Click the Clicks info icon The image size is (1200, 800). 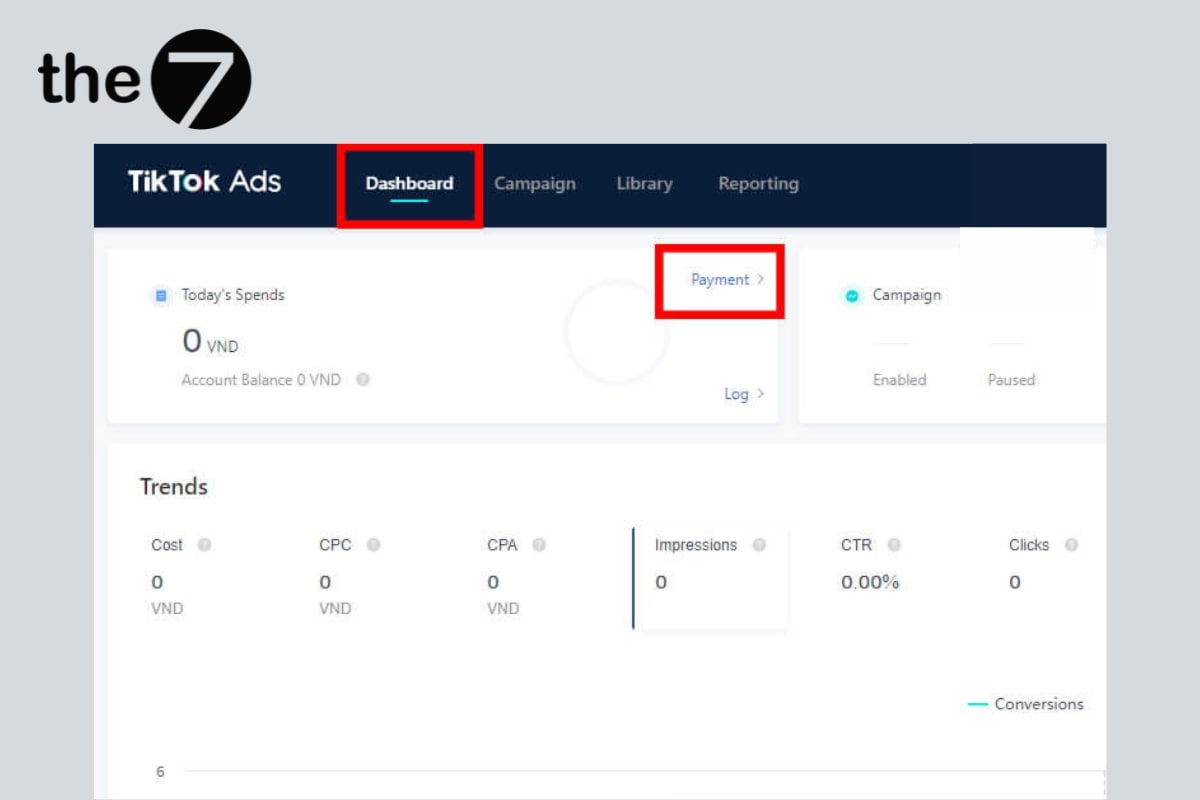click(x=1071, y=545)
